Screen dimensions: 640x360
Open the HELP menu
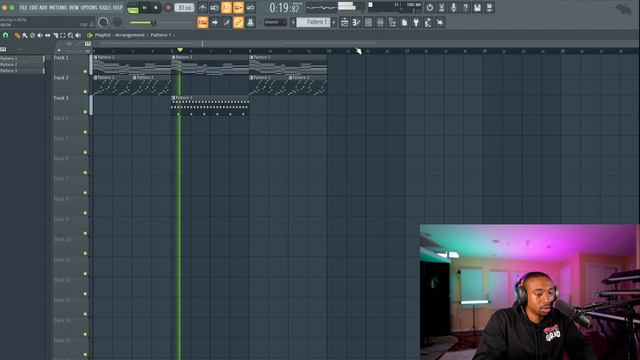coord(118,7)
